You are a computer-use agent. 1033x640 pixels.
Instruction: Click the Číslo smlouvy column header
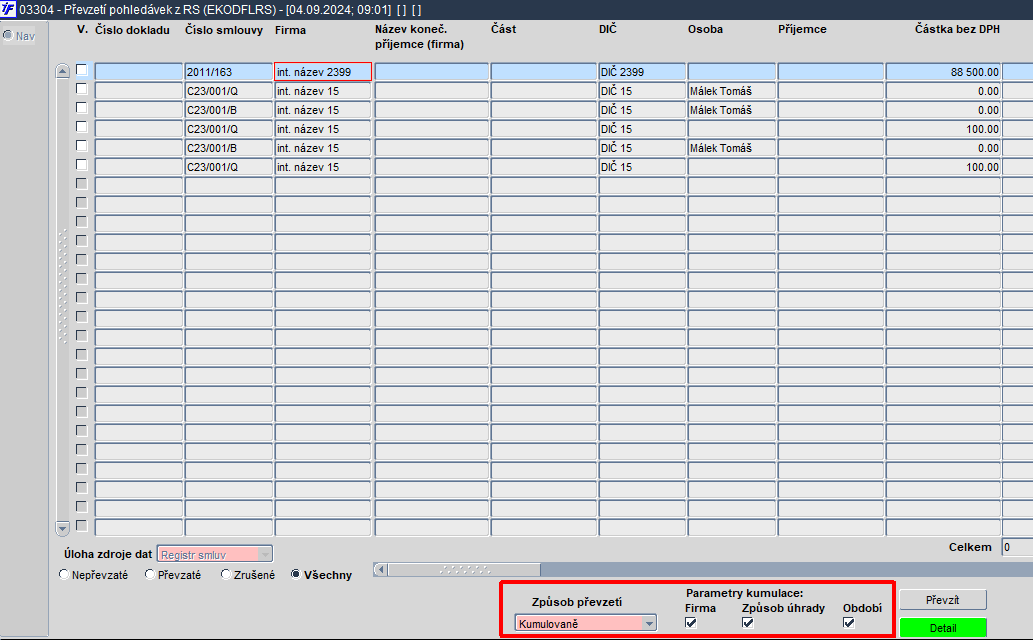coord(224,30)
